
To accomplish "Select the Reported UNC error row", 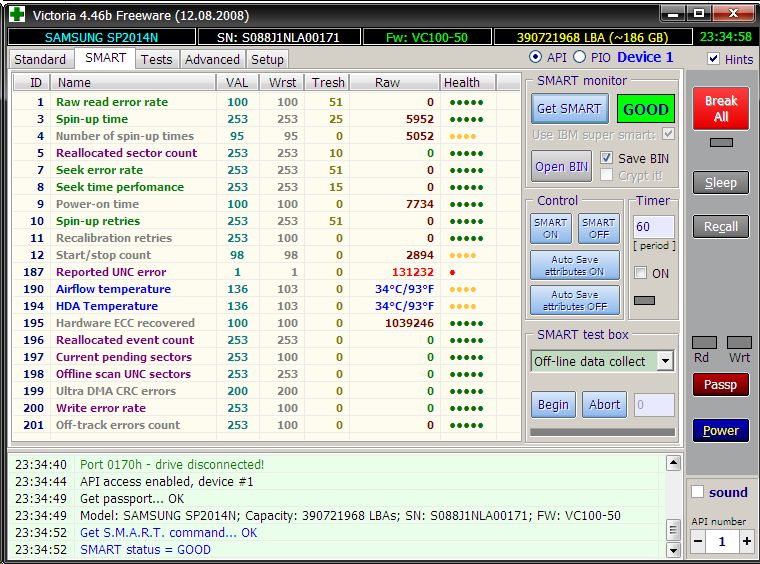I will 266,272.
